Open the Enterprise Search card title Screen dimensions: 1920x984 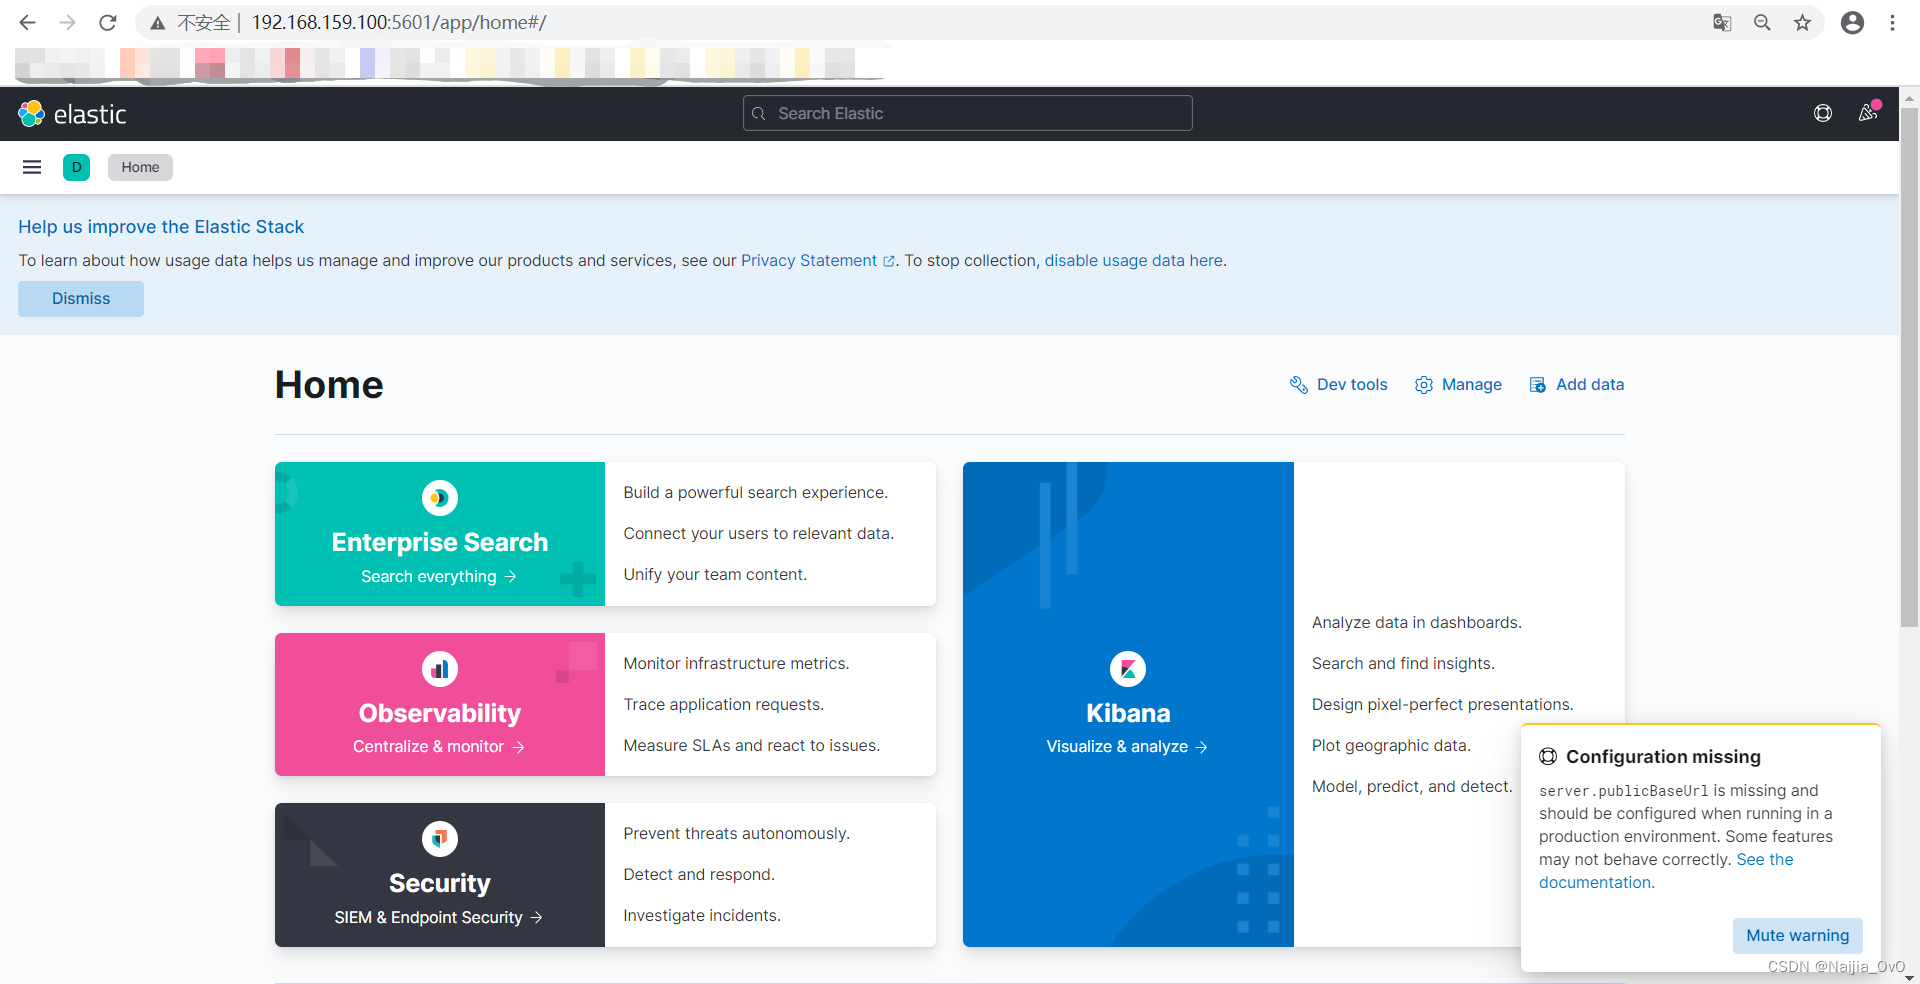tap(440, 542)
